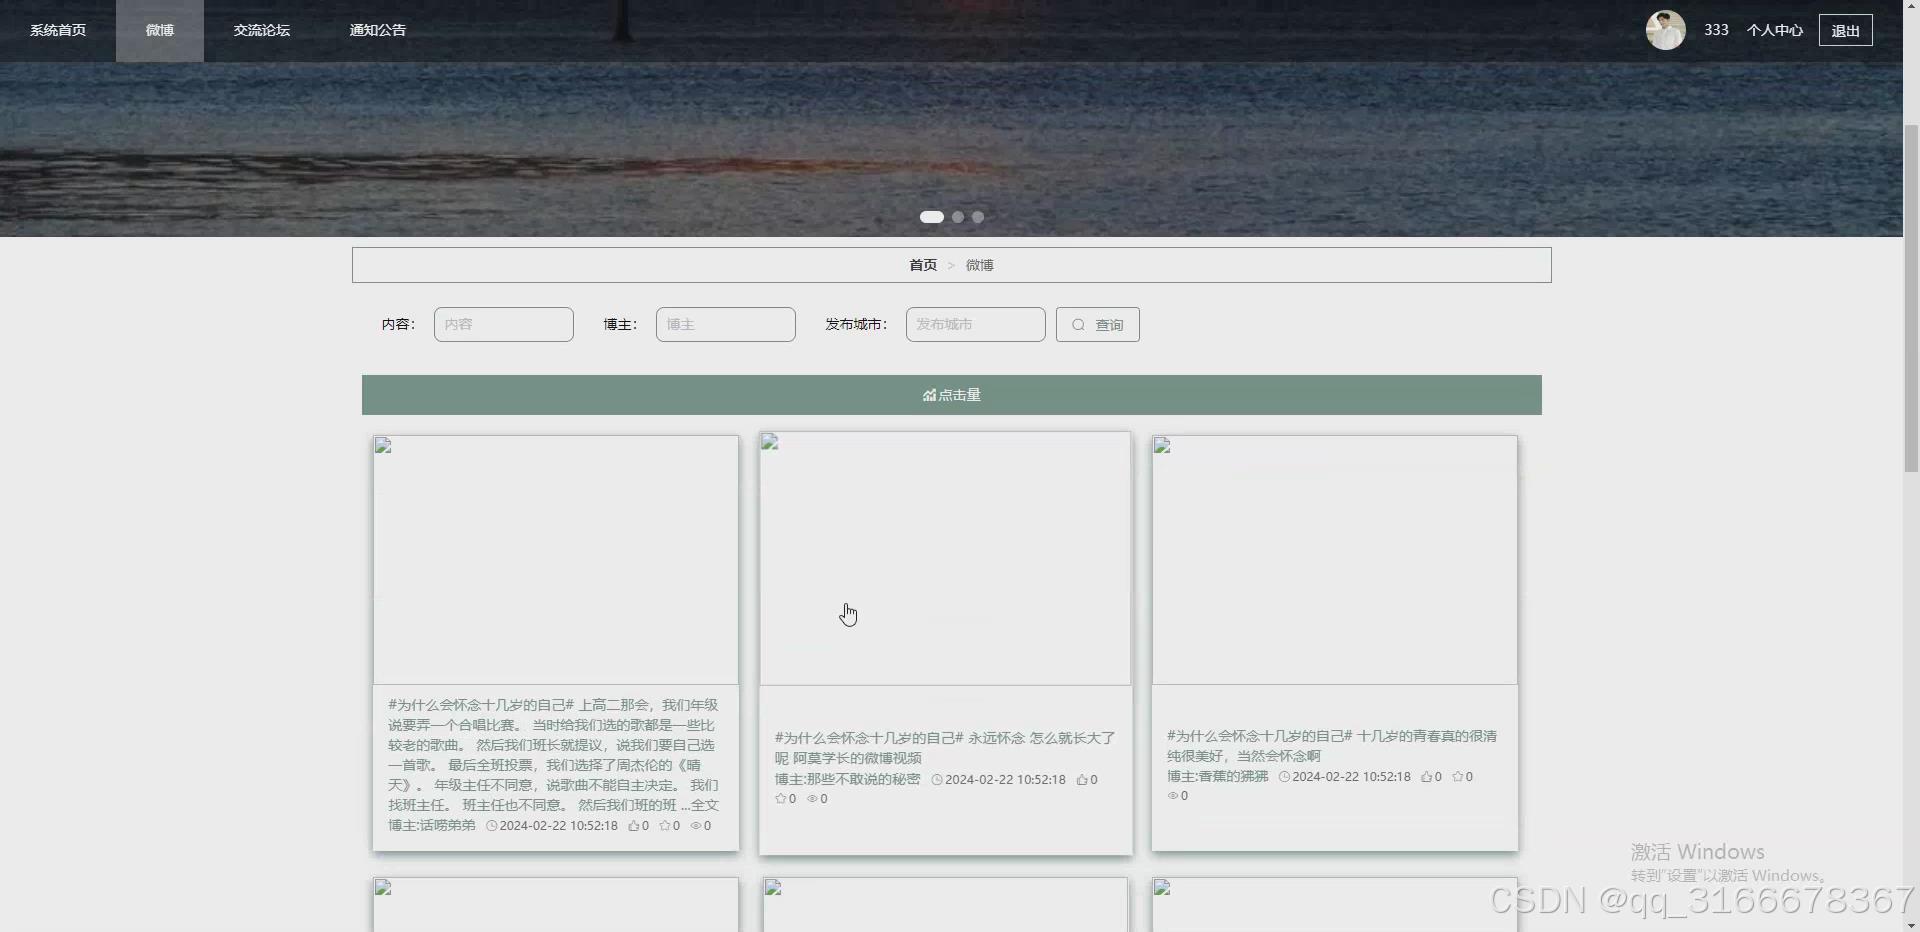Sort posts by the 点击量 bar
The height and width of the screenshot is (932, 1920).
pos(952,395)
